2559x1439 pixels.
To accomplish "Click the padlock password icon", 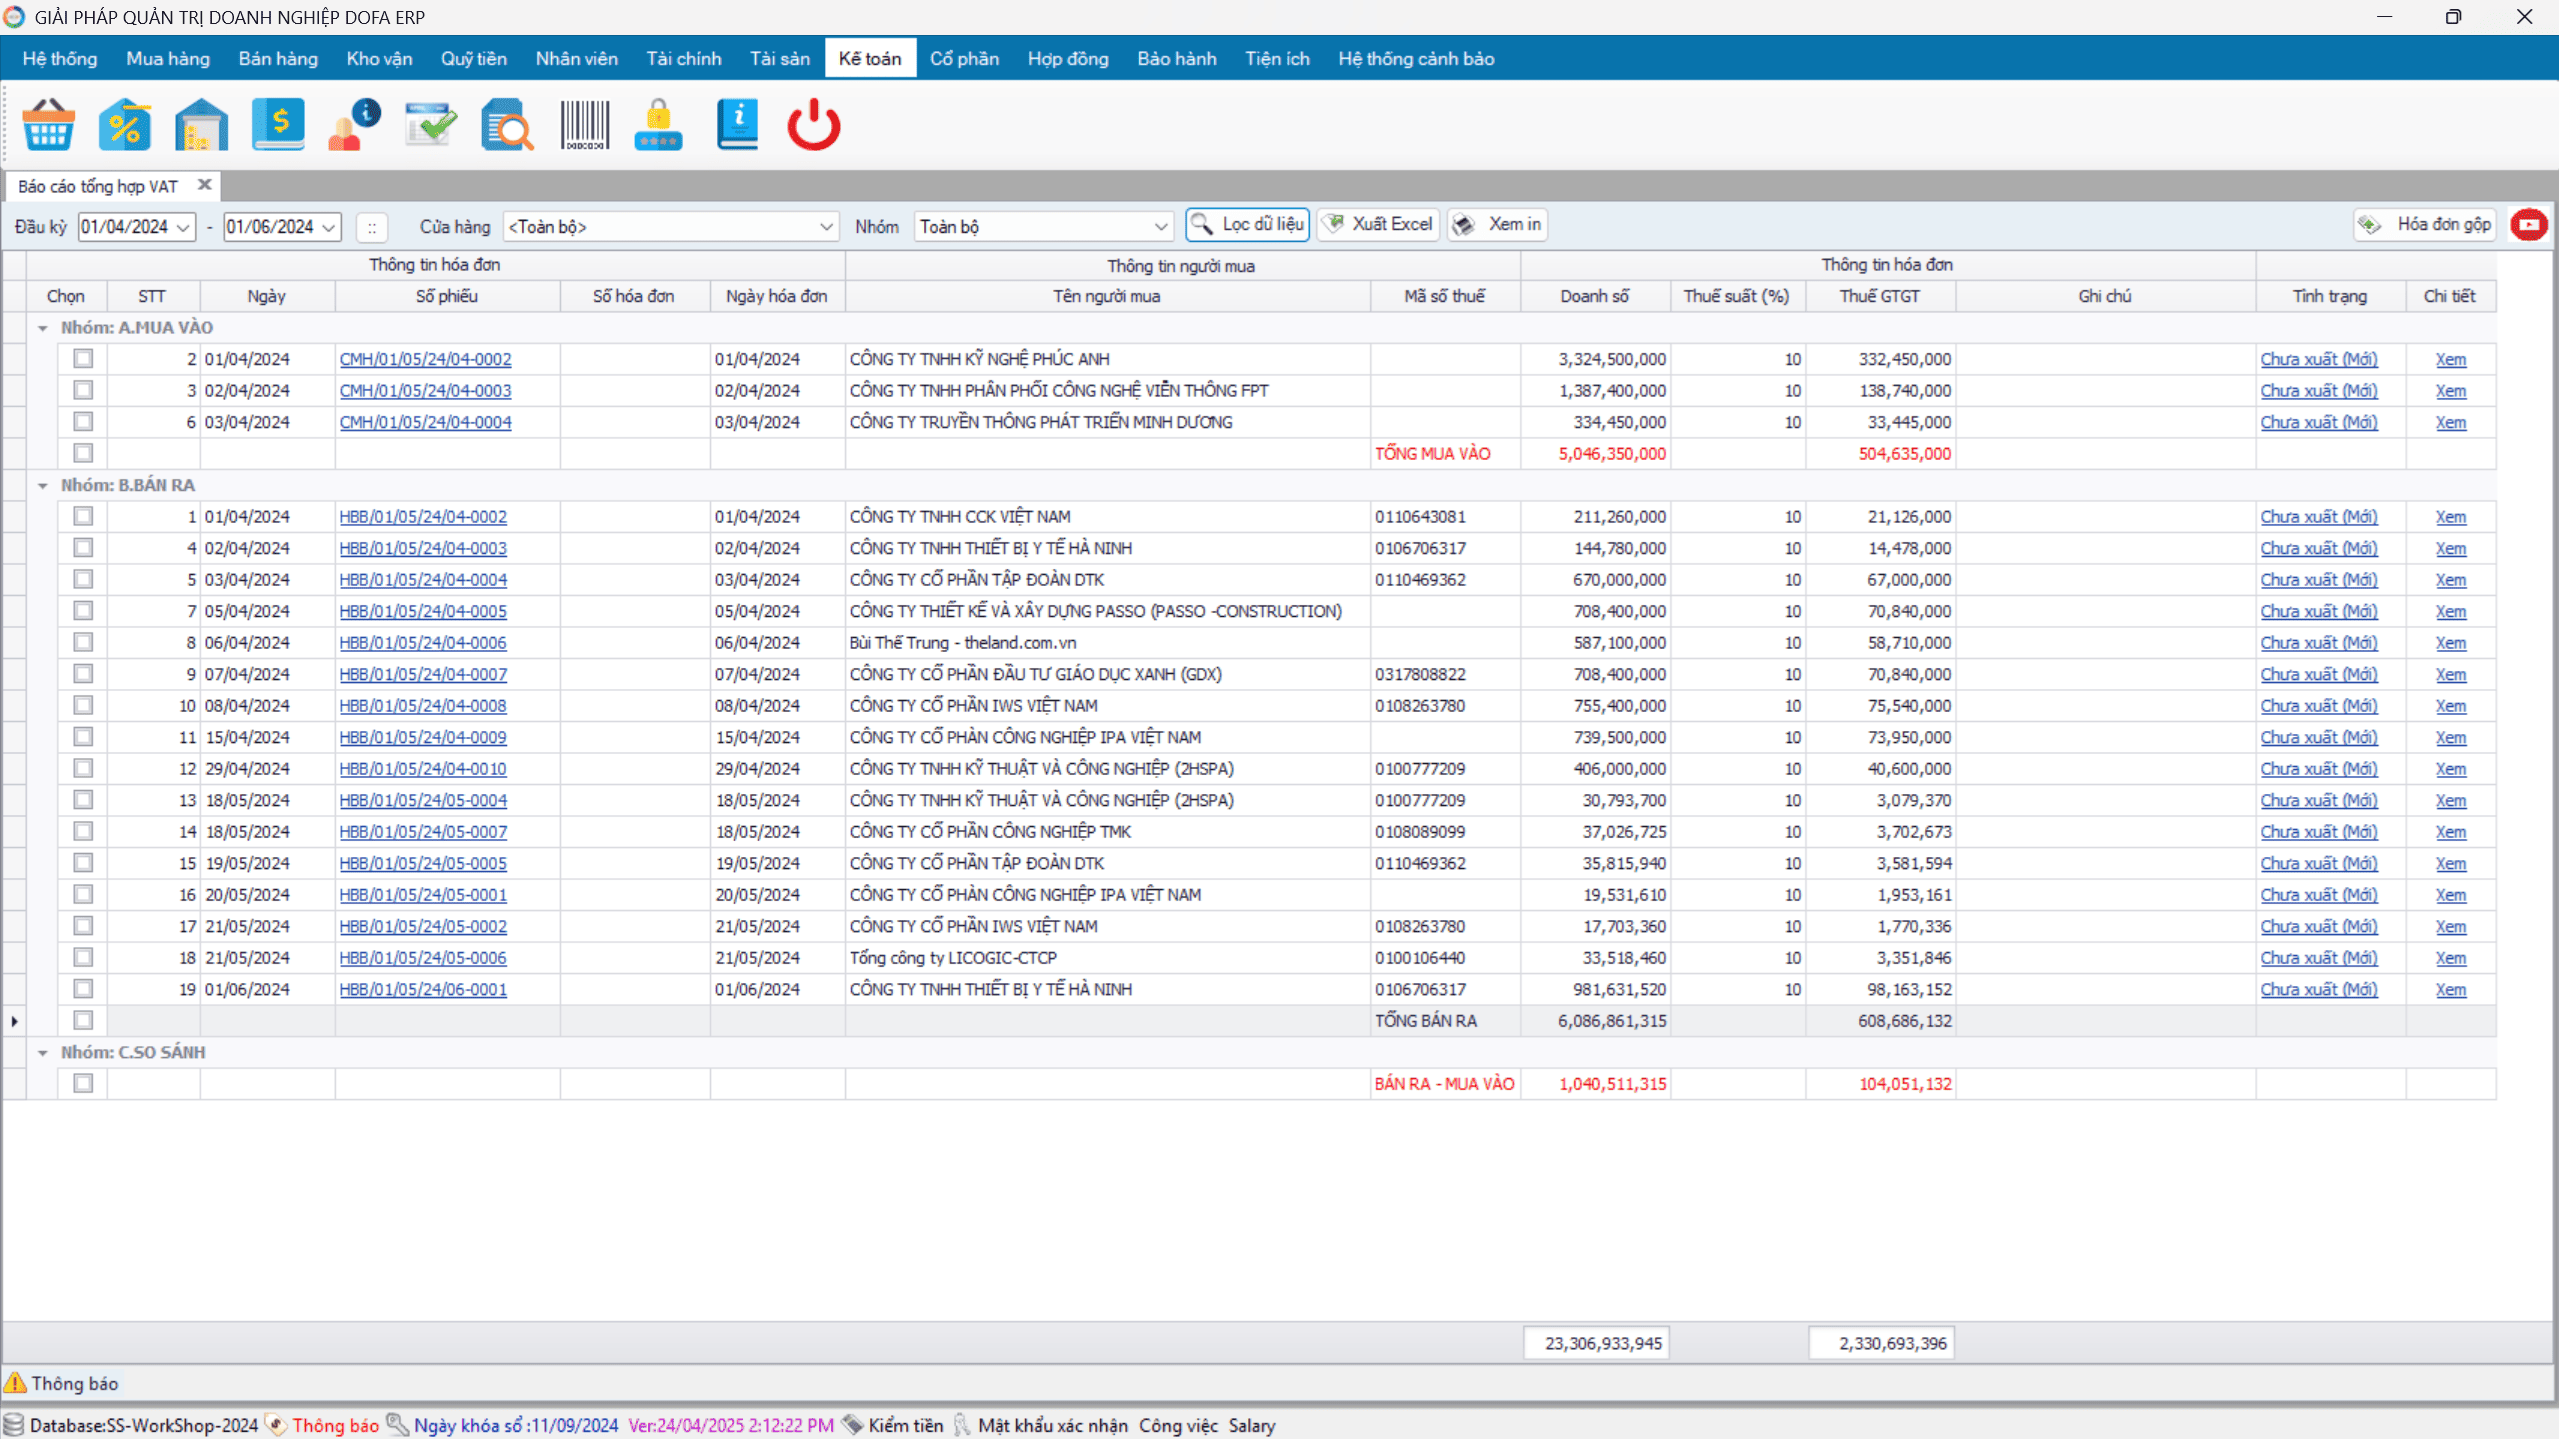I will 659,125.
